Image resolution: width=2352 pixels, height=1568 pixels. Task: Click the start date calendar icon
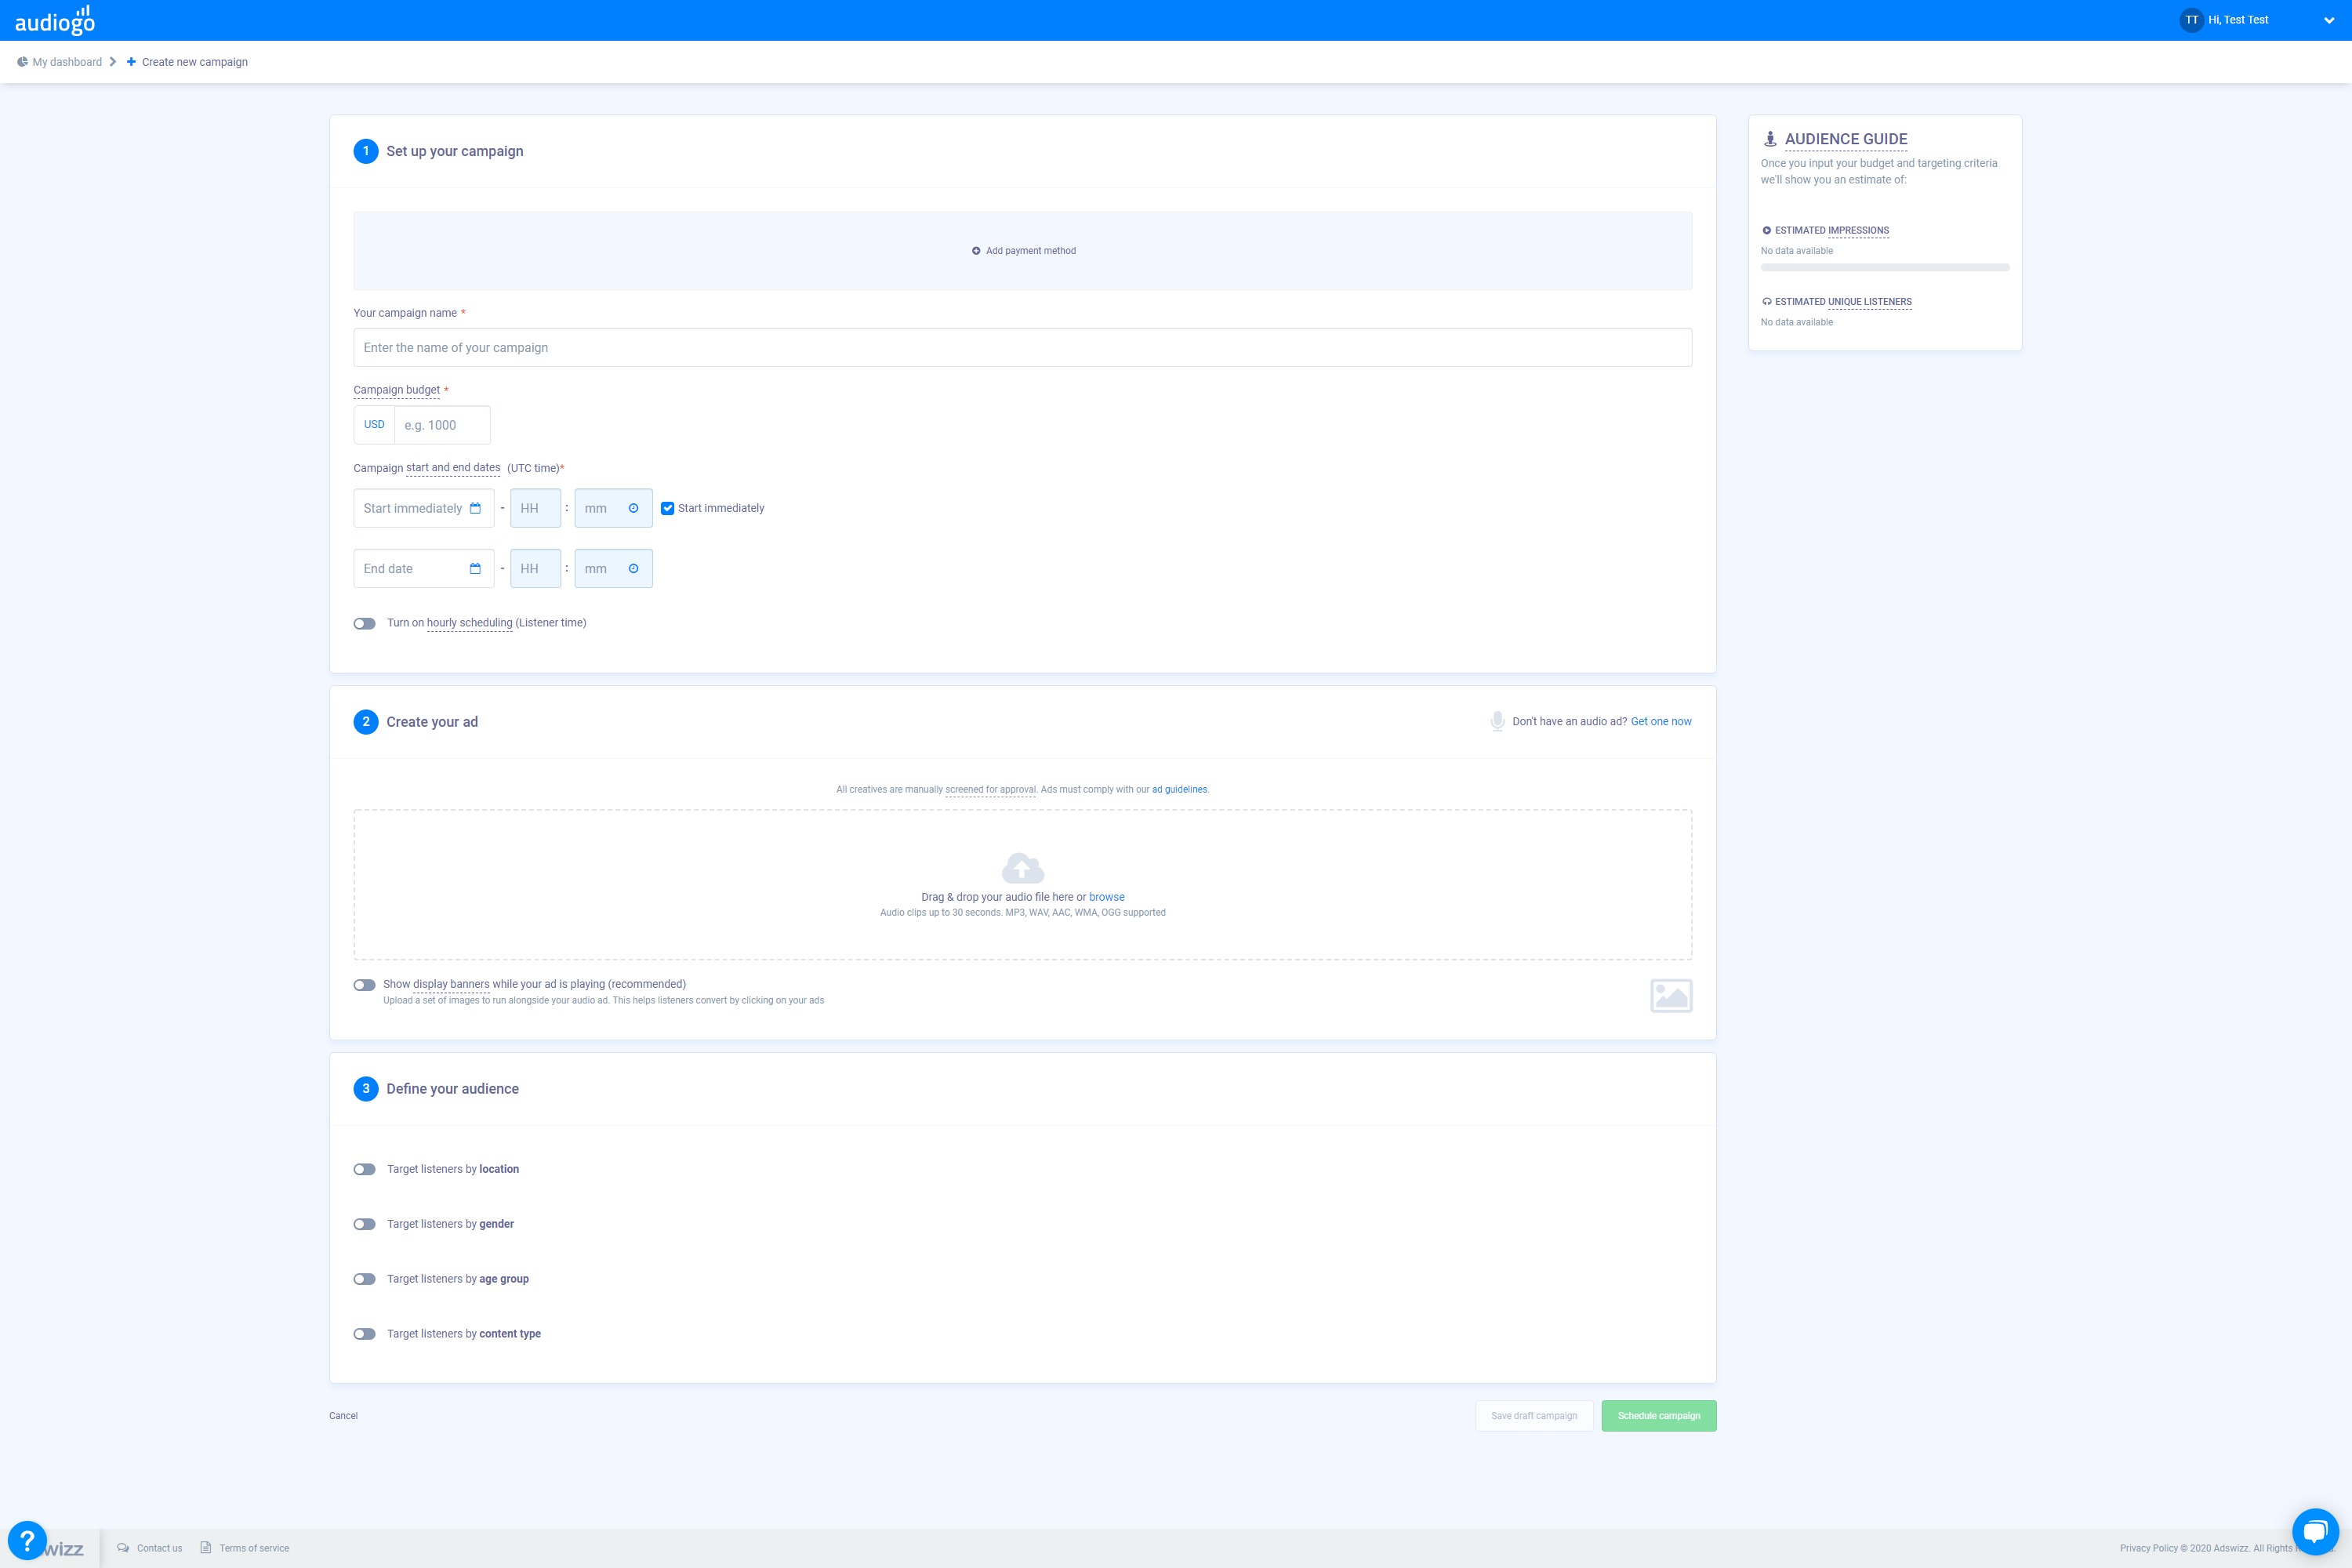(475, 508)
